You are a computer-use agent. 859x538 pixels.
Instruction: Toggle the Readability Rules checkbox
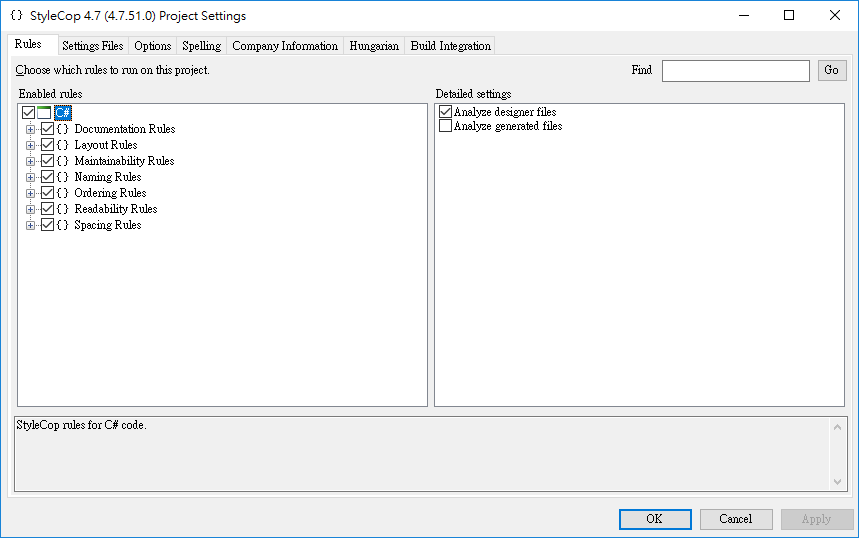[x=48, y=209]
